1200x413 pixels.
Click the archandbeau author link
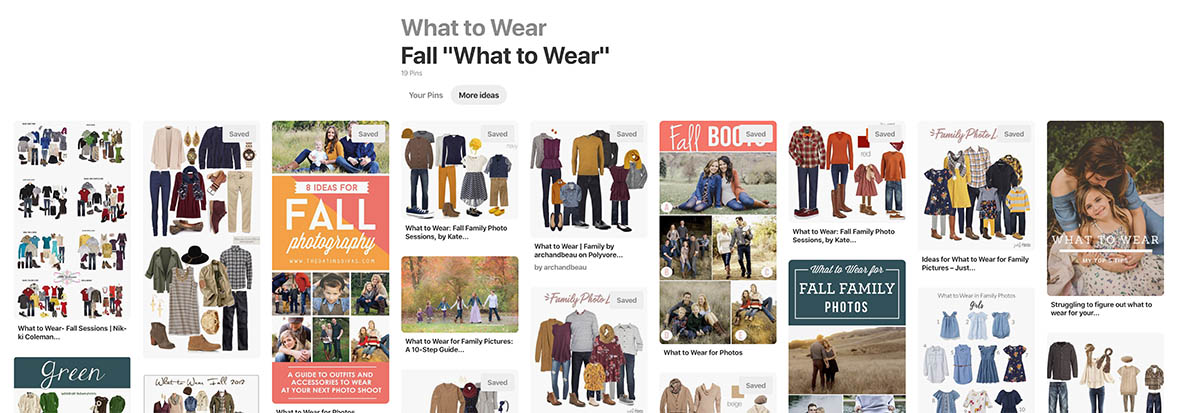tap(559, 267)
